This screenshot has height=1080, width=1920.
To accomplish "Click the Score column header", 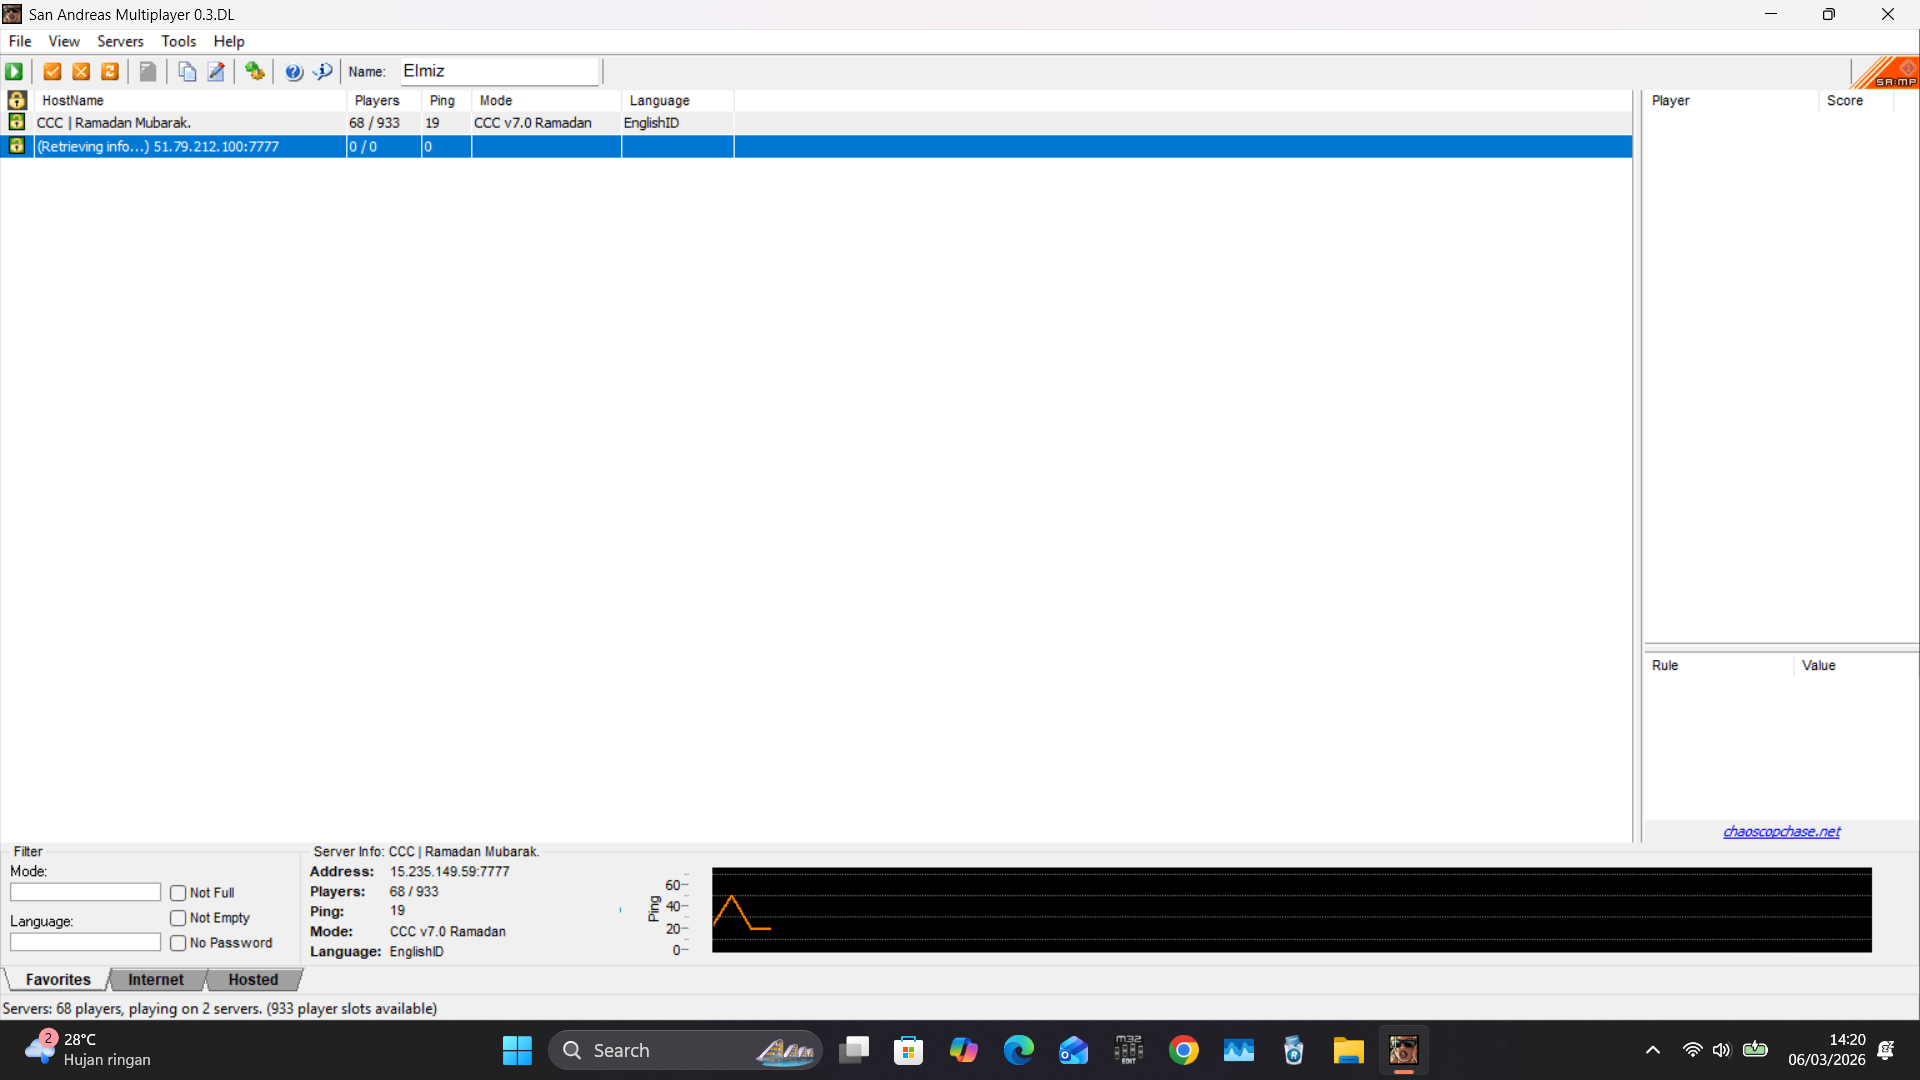I will 1855,100.
